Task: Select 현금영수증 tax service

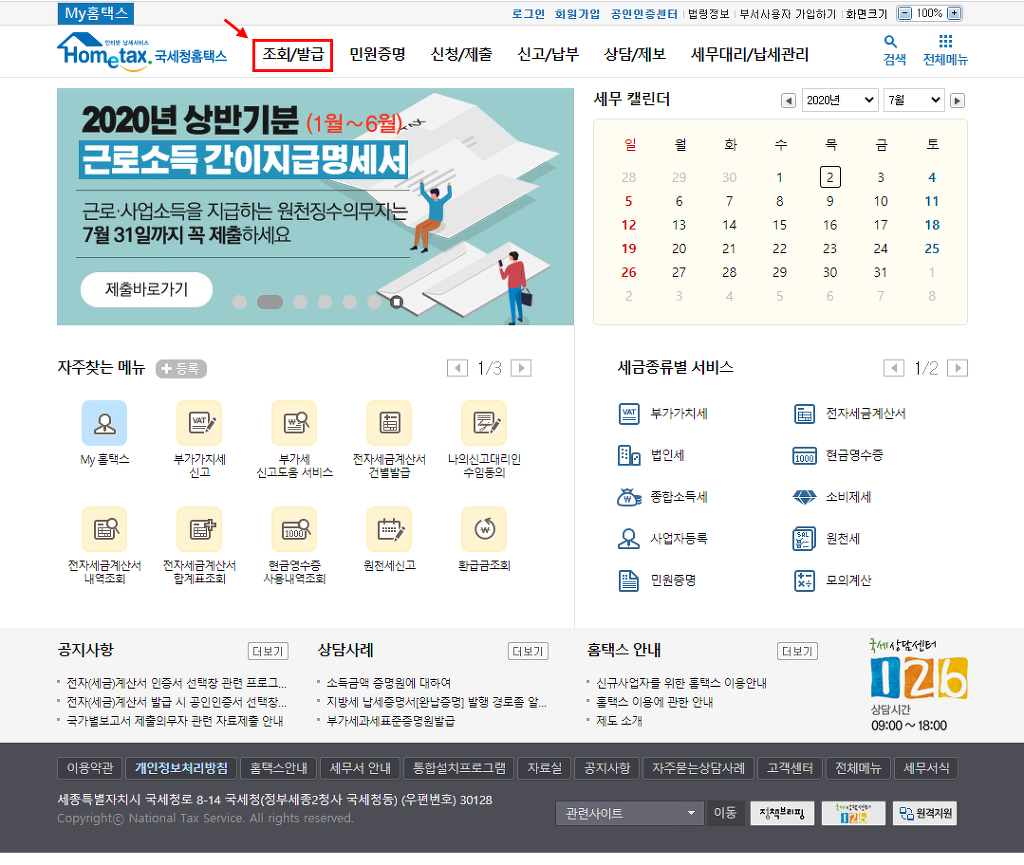Action: coord(838,455)
